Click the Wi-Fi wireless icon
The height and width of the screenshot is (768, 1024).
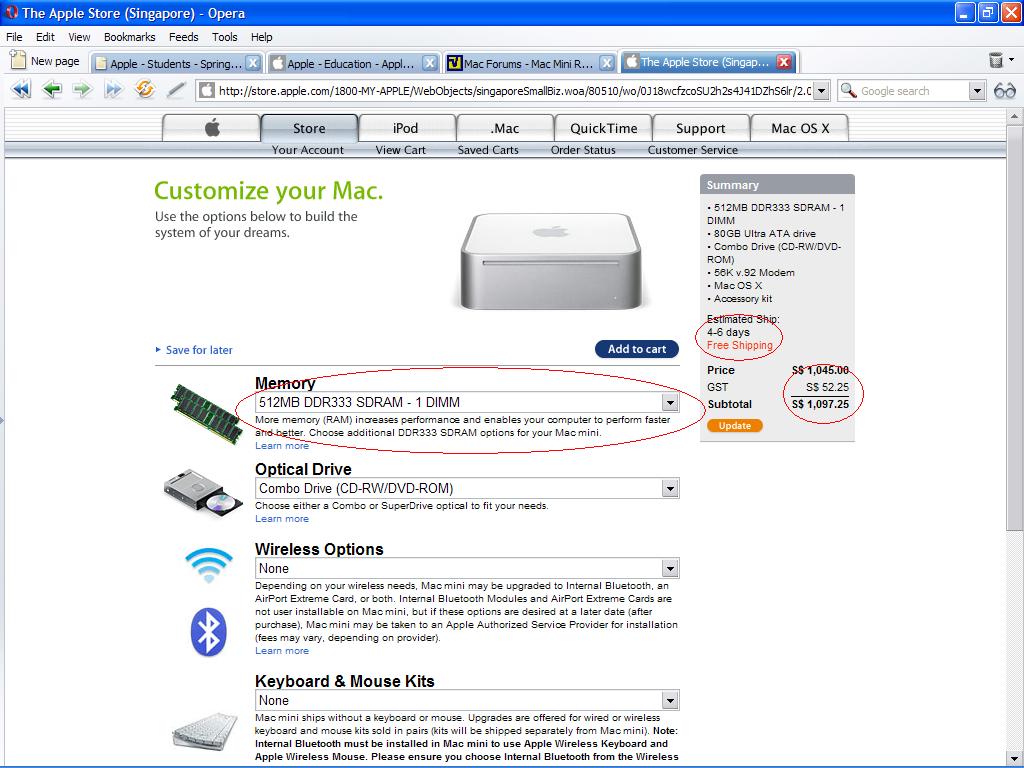(208, 565)
